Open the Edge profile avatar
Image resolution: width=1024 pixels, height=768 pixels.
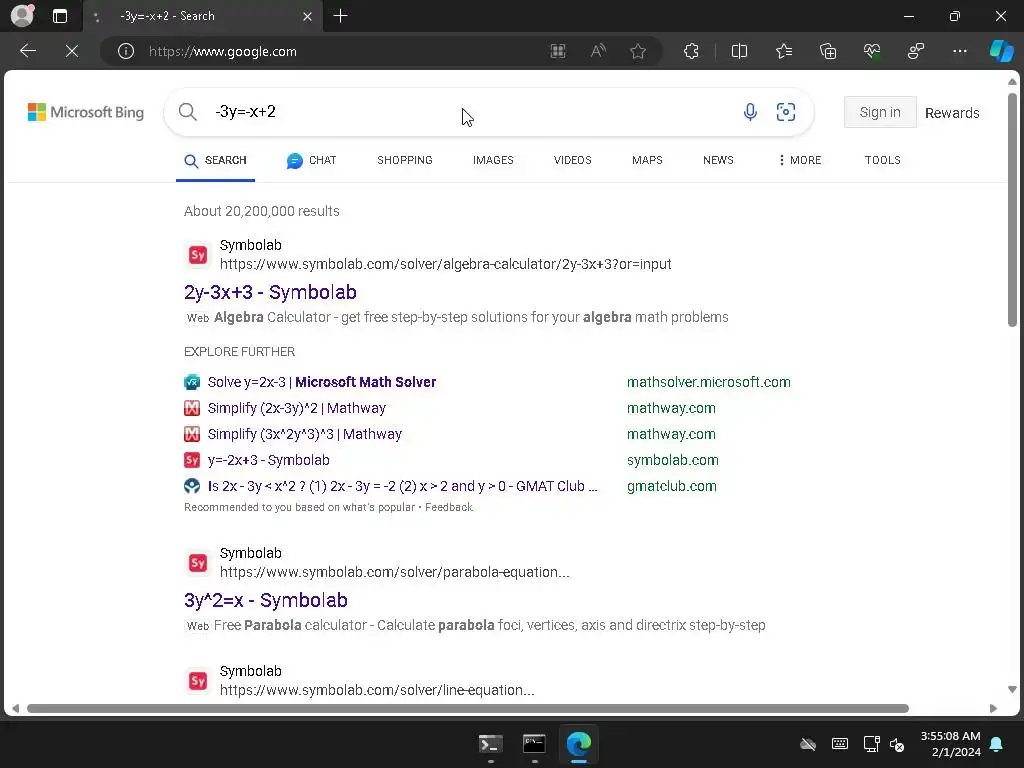[22, 16]
